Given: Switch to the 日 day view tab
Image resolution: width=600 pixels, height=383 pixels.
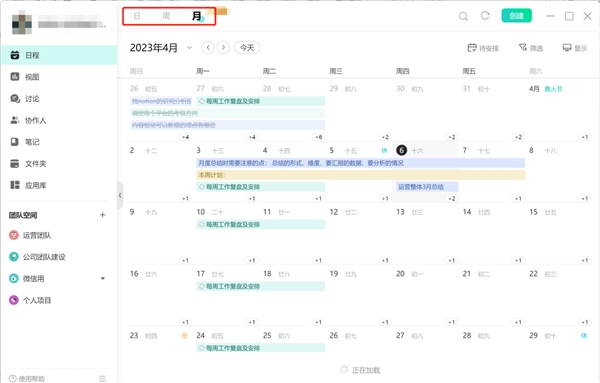Looking at the screenshot, I should [x=137, y=16].
